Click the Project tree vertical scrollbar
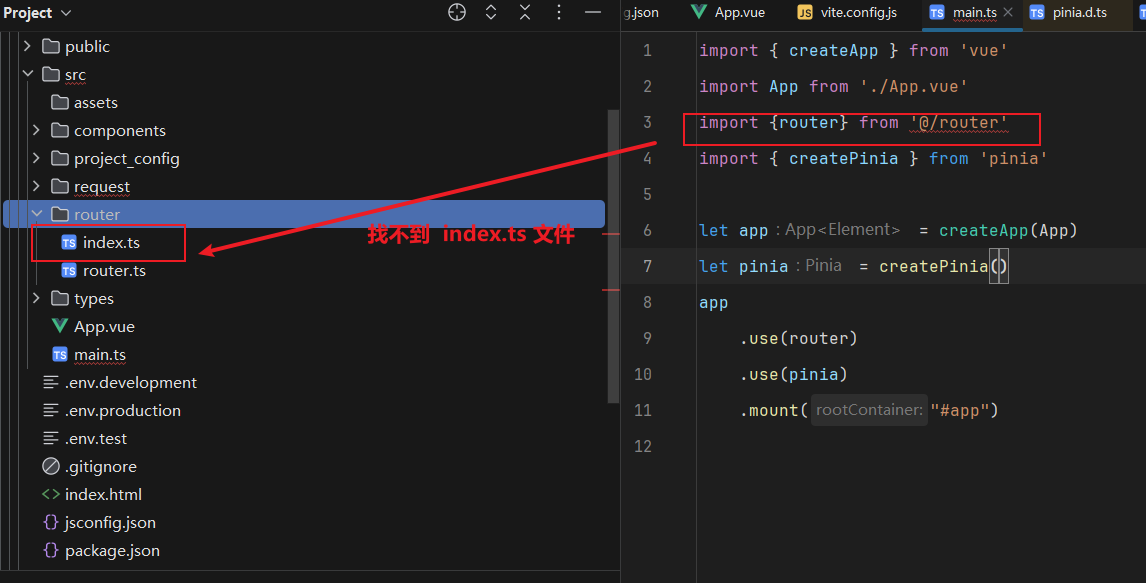The width and height of the screenshot is (1146, 583). coord(612,256)
